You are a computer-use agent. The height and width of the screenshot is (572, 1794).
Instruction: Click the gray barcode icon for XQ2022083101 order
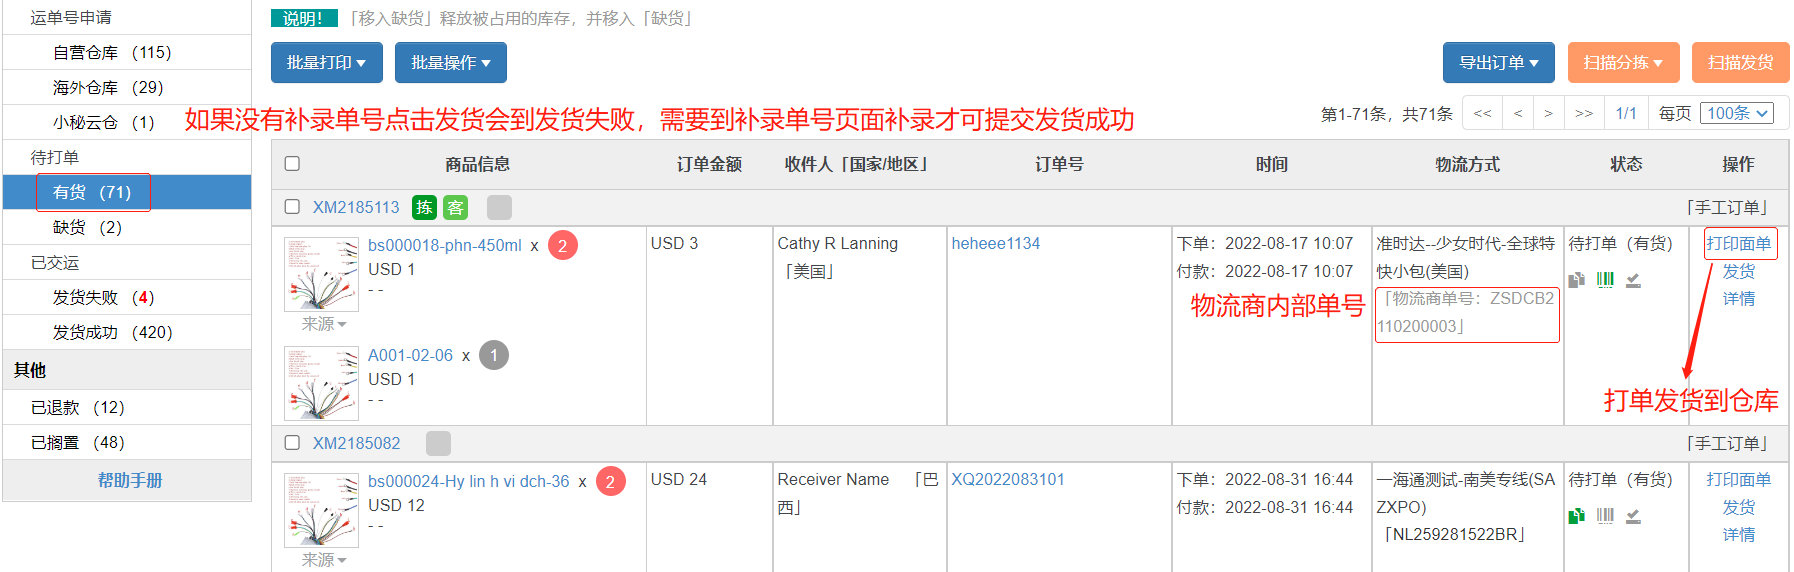1605,516
